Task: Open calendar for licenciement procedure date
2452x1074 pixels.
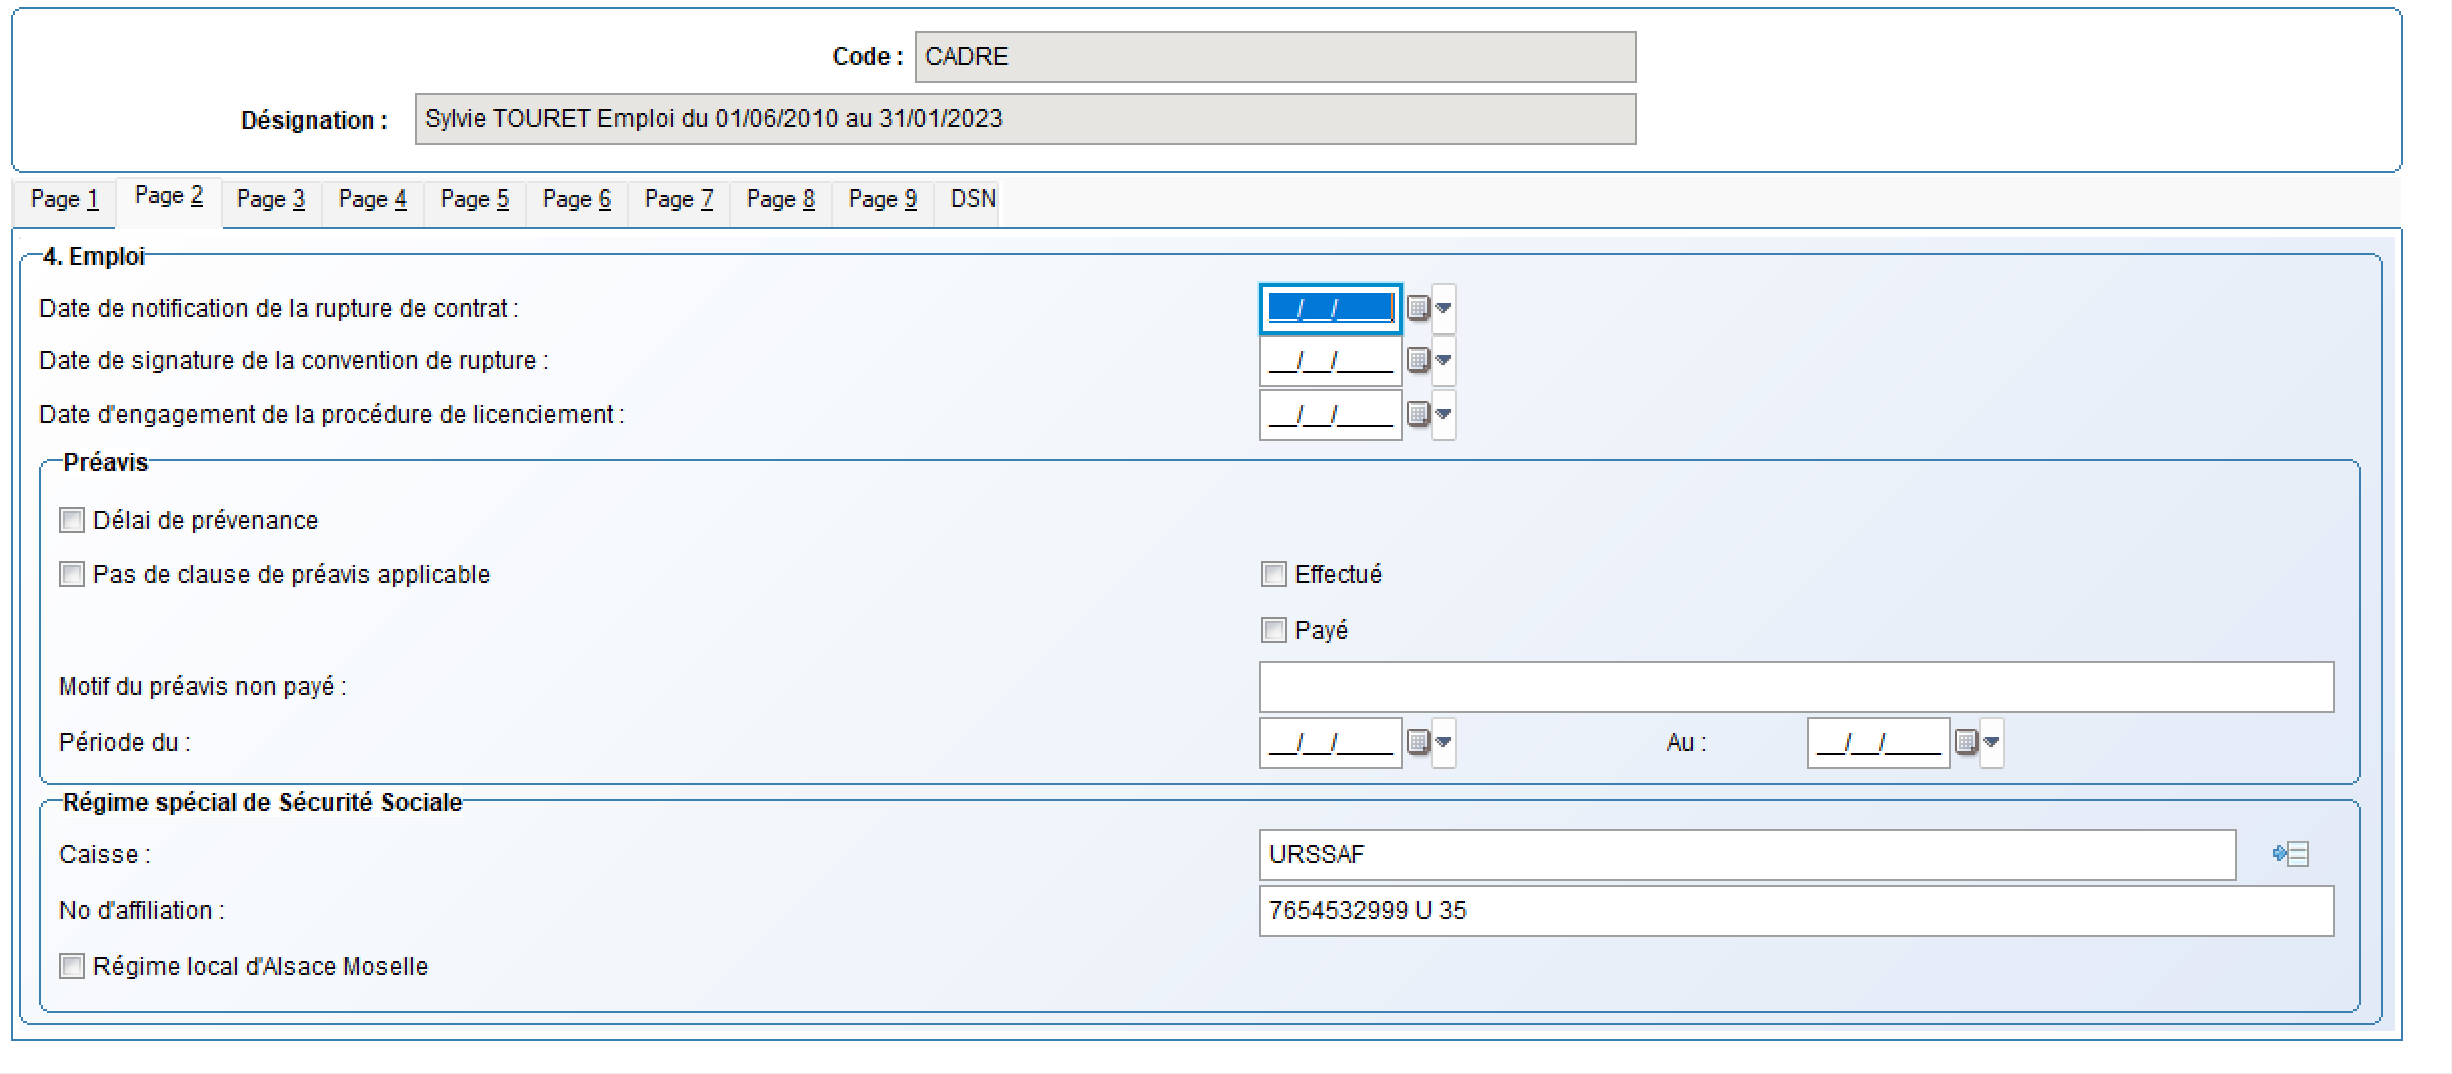Action: [x=1418, y=414]
